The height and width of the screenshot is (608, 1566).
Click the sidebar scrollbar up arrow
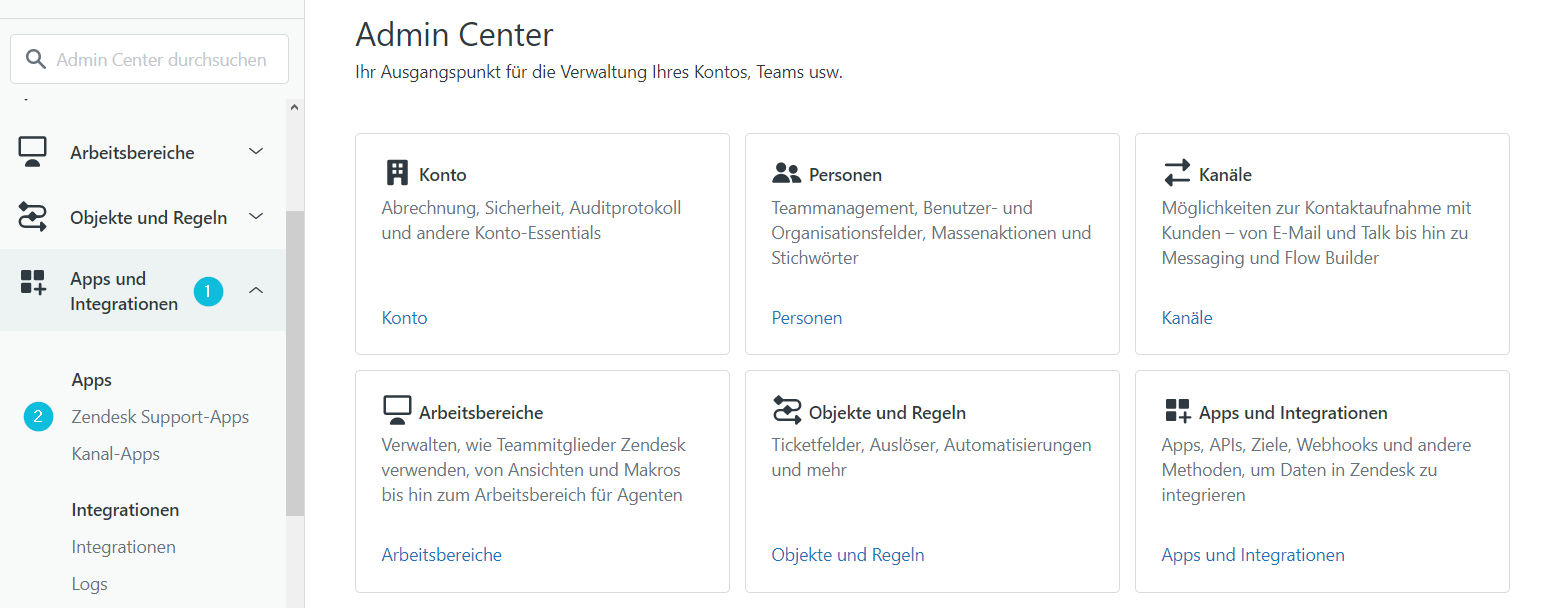pyautogui.click(x=294, y=107)
